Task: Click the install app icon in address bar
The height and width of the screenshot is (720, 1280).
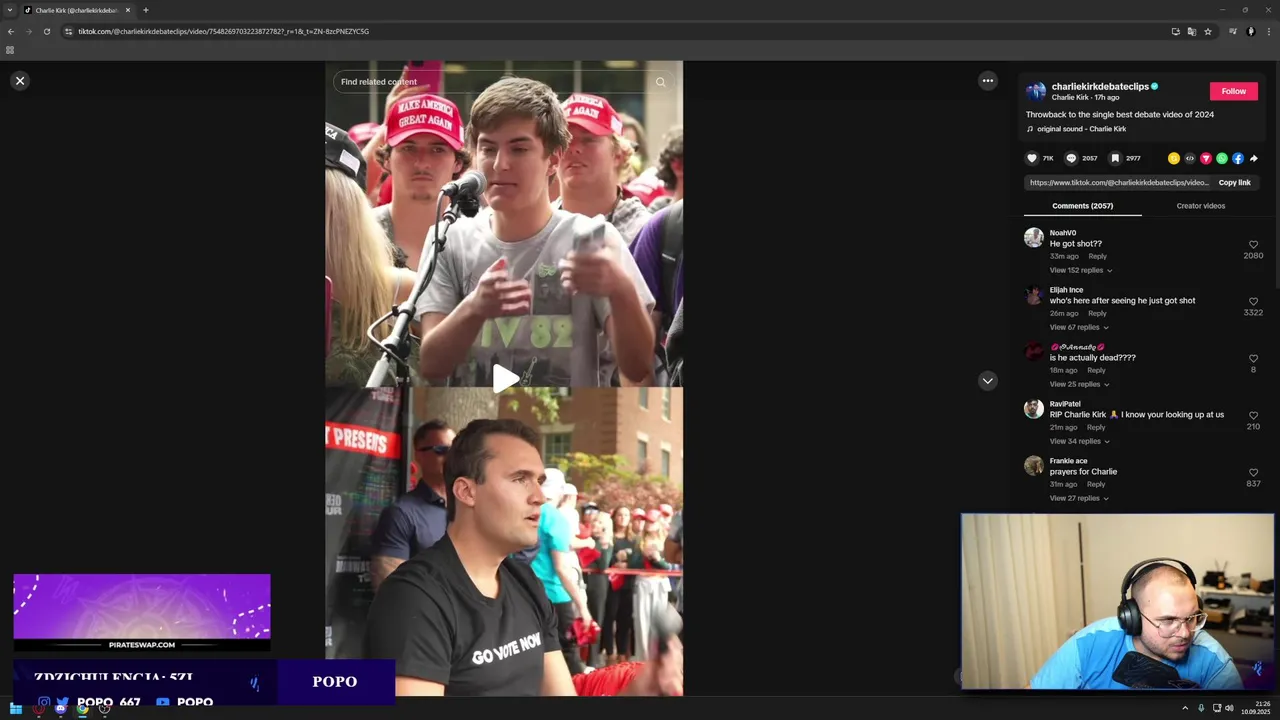Action: (1176, 31)
